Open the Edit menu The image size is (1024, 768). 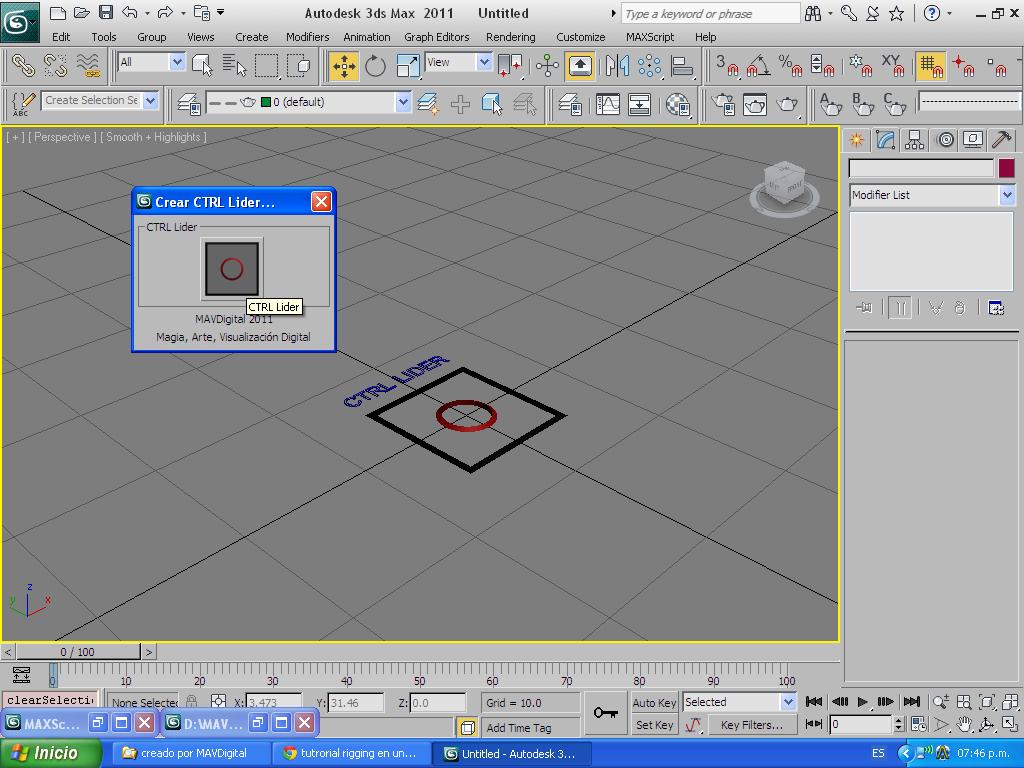tap(61, 37)
